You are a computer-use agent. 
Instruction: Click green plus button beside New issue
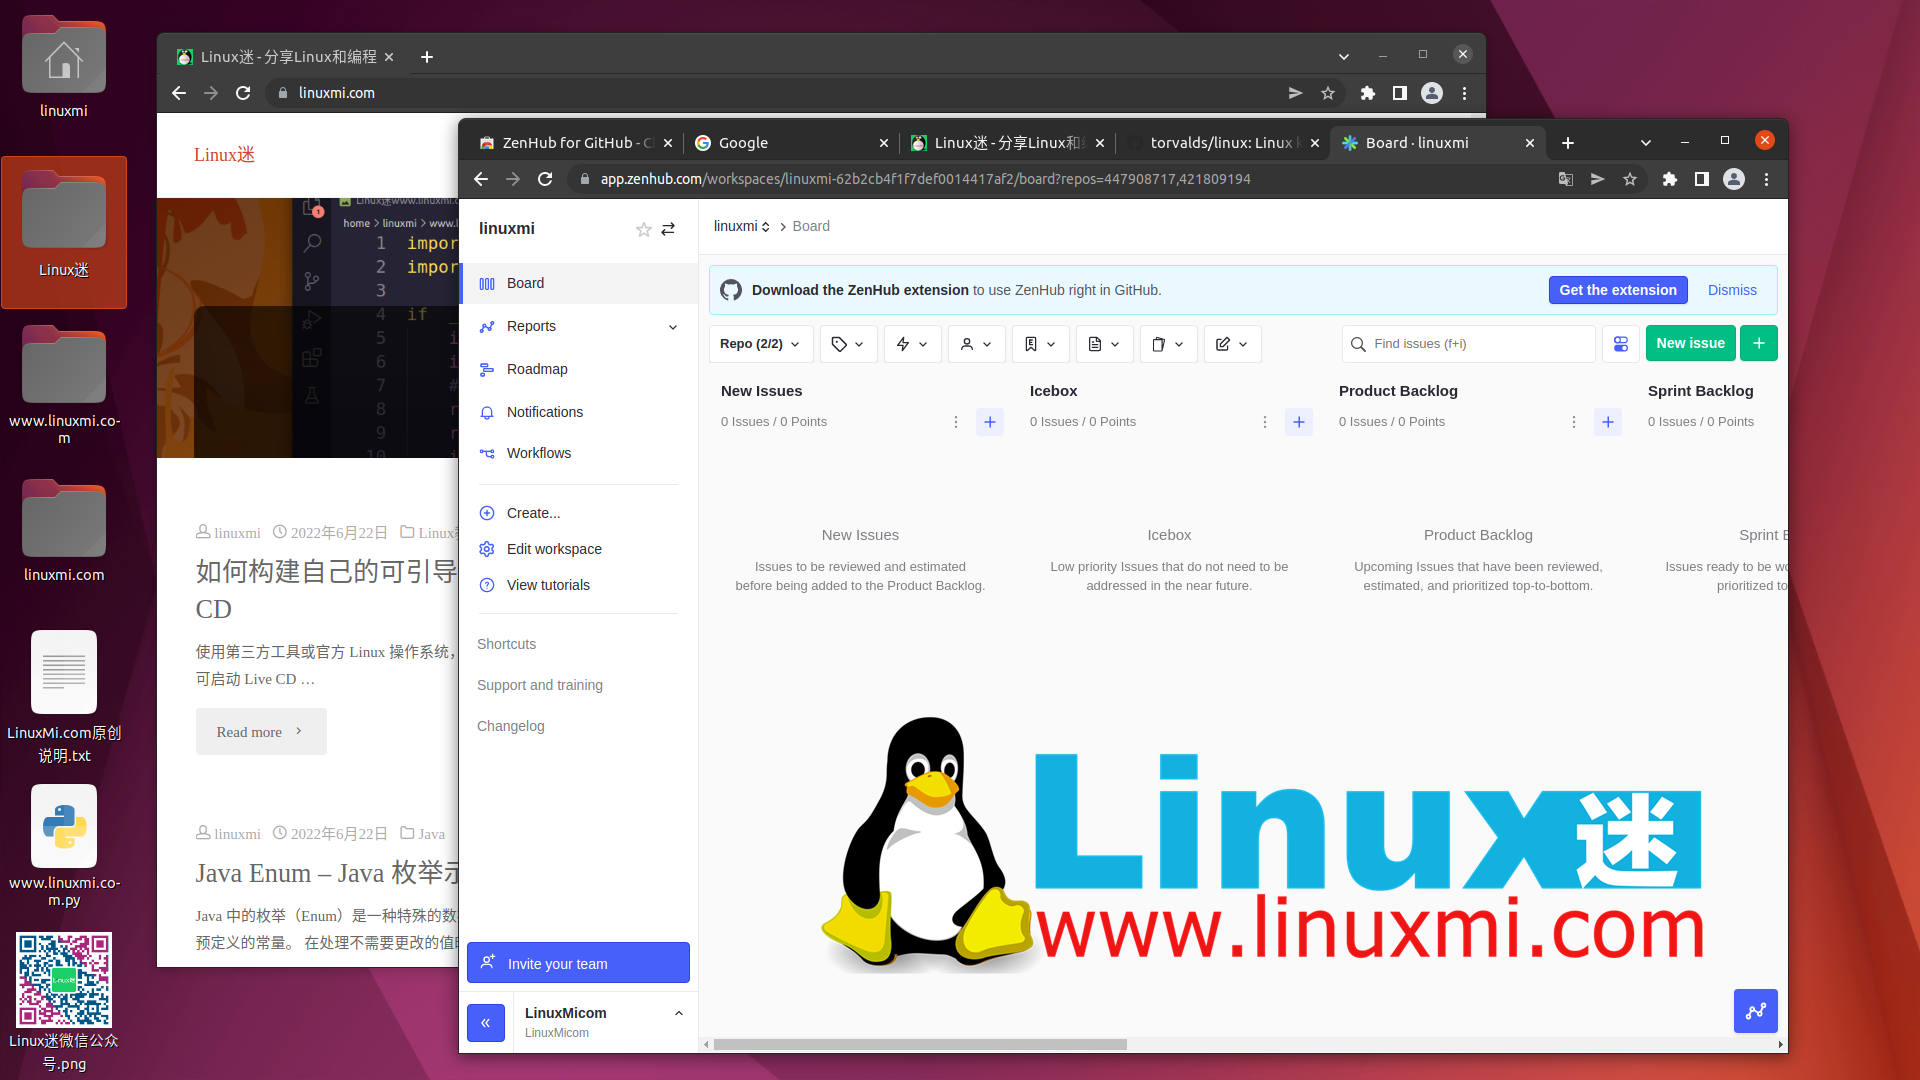(x=1759, y=343)
